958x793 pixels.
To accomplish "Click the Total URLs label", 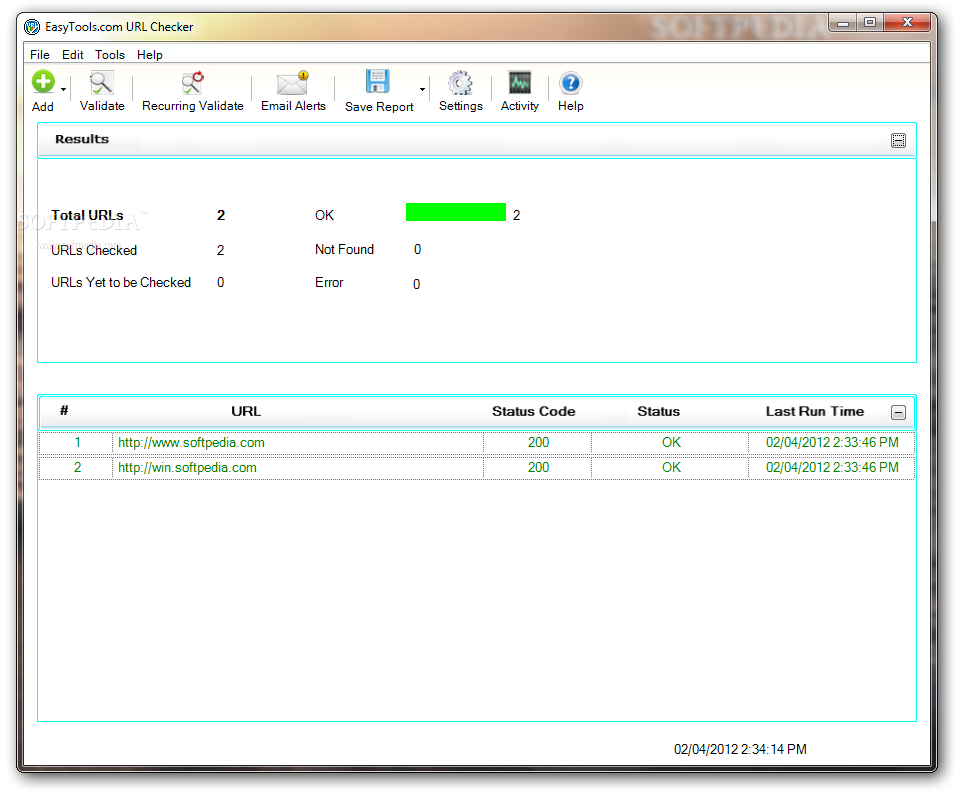I will [87, 215].
